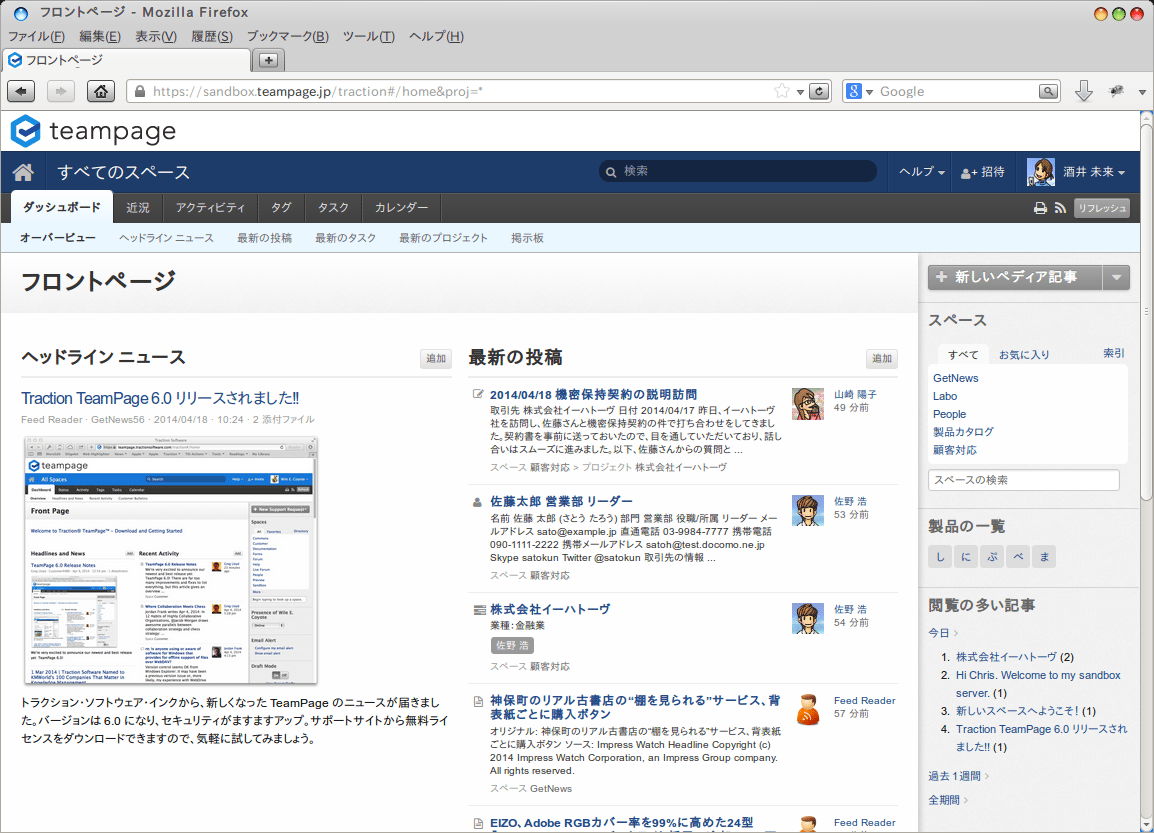Open the 酒井 未来 user menu
The height and width of the screenshot is (833, 1154).
coord(1094,172)
